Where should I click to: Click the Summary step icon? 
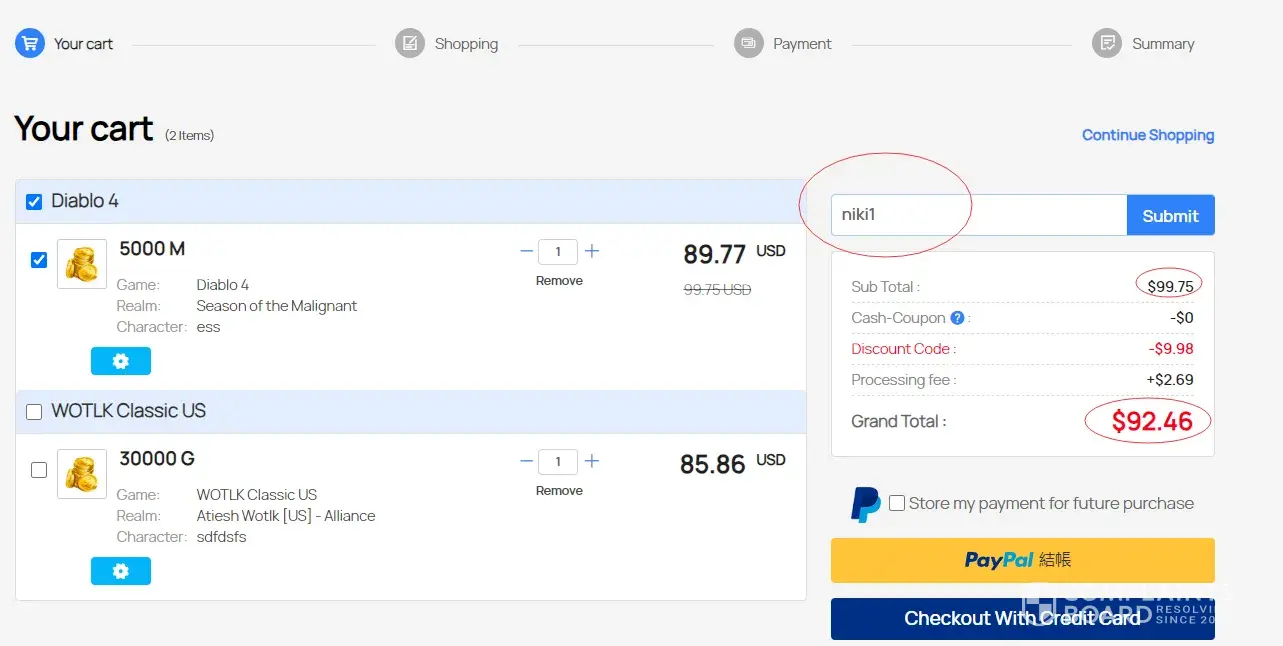click(x=1107, y=44)
